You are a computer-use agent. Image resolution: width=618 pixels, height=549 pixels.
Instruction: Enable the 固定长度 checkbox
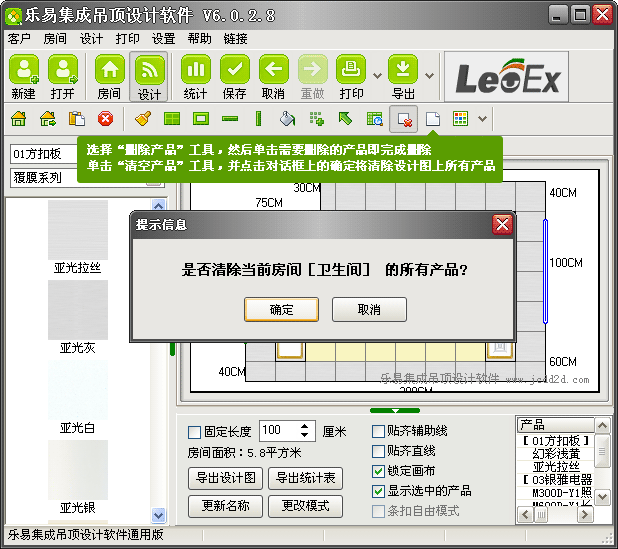(194, 432)
